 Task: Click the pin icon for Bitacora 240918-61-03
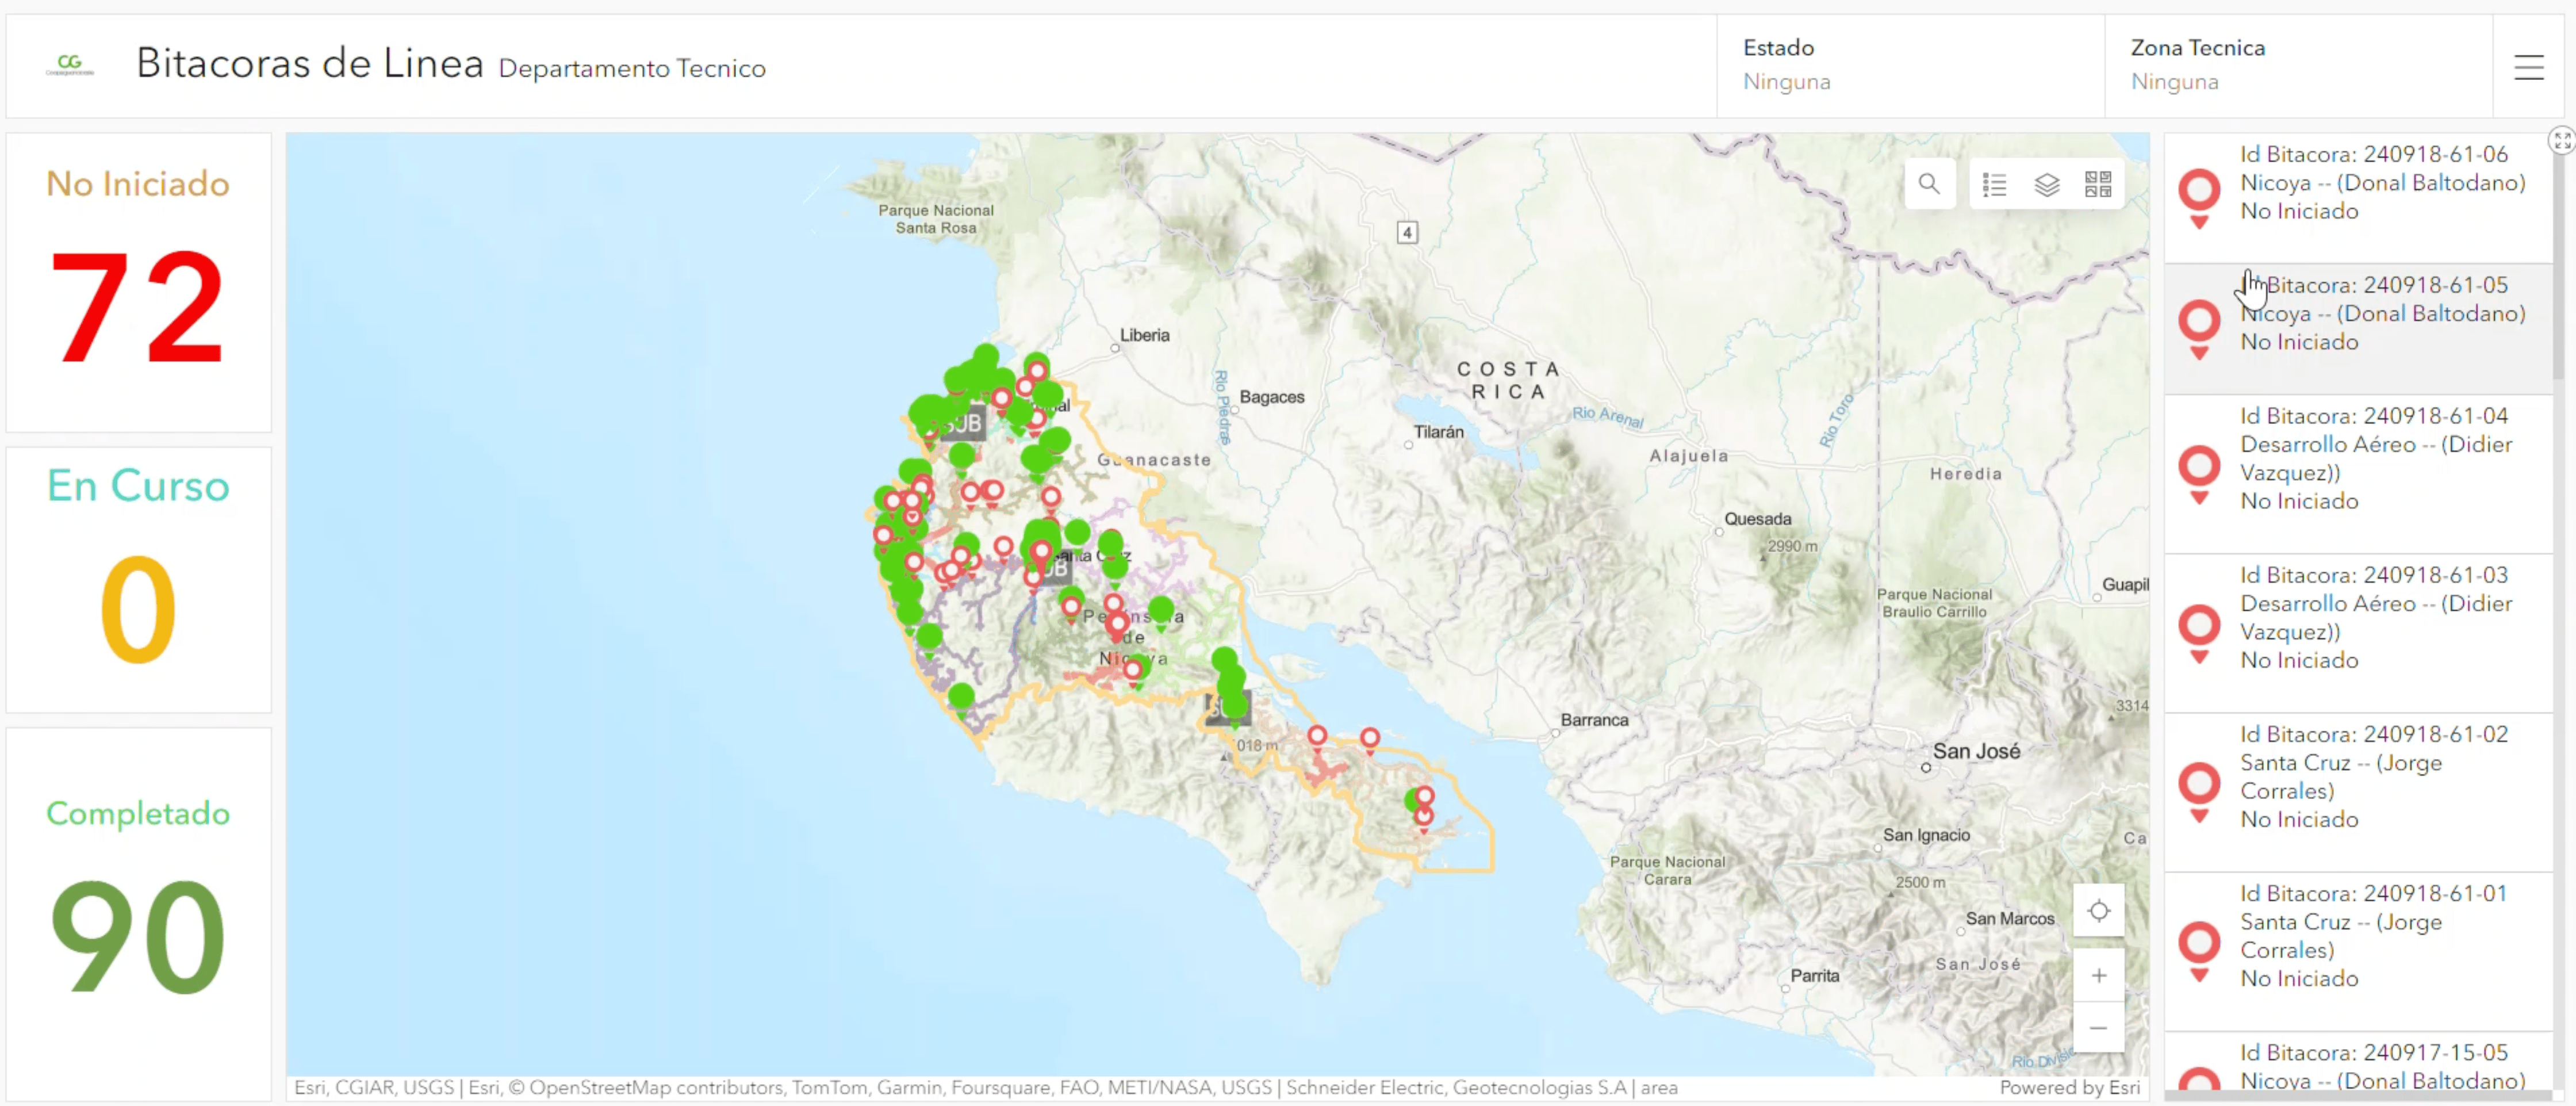pyautogui.click(x=2199, y=633)
